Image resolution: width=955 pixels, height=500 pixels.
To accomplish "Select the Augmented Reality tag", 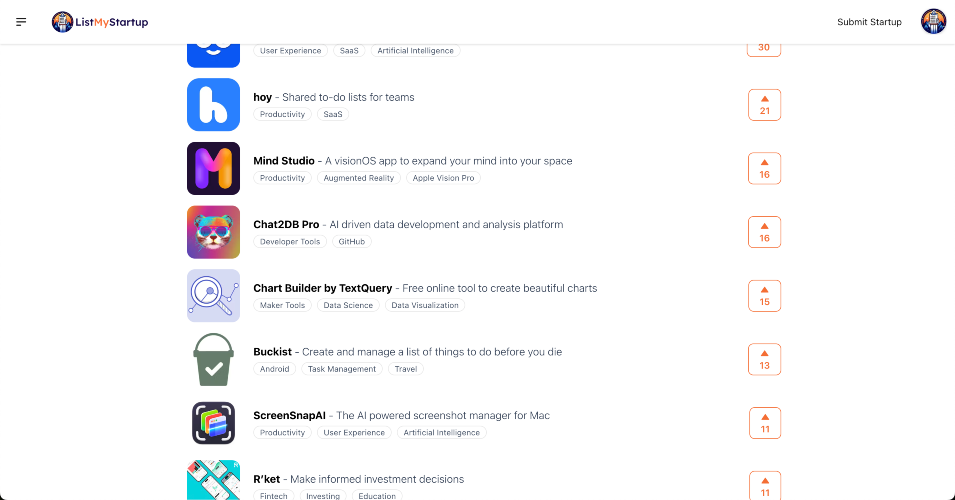I will [359, 178].
